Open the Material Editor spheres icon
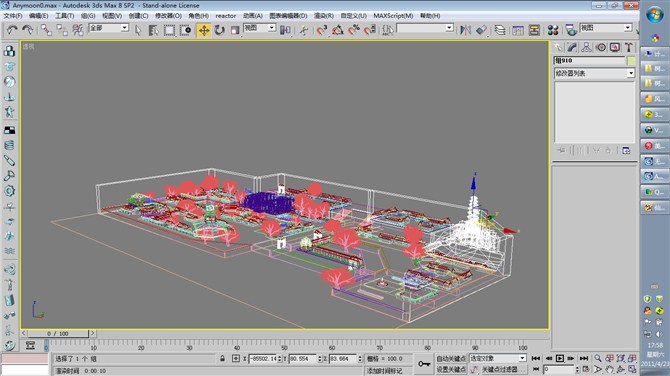The width and height of the screenshot is (670, 376). (552, 30)
